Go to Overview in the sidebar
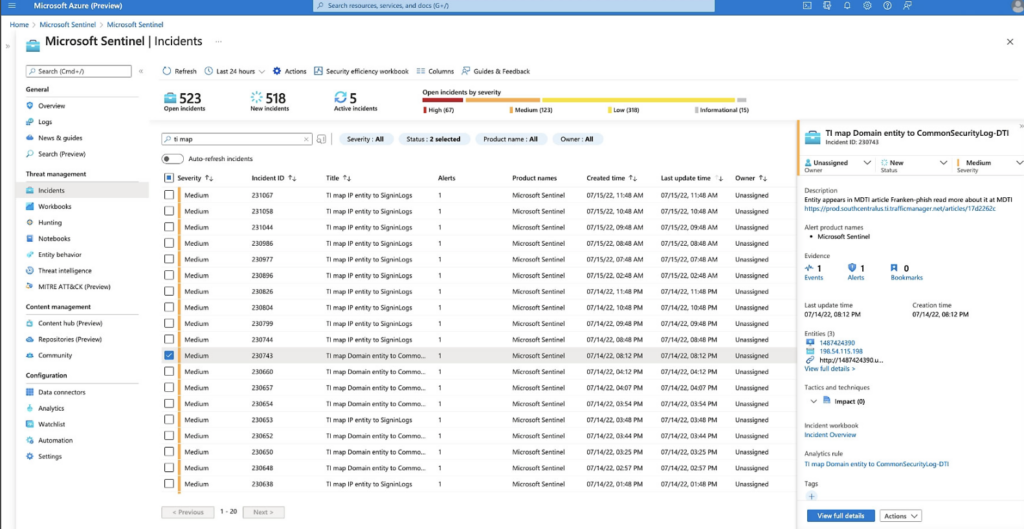The image size is (1024, 529). point(51,106)
